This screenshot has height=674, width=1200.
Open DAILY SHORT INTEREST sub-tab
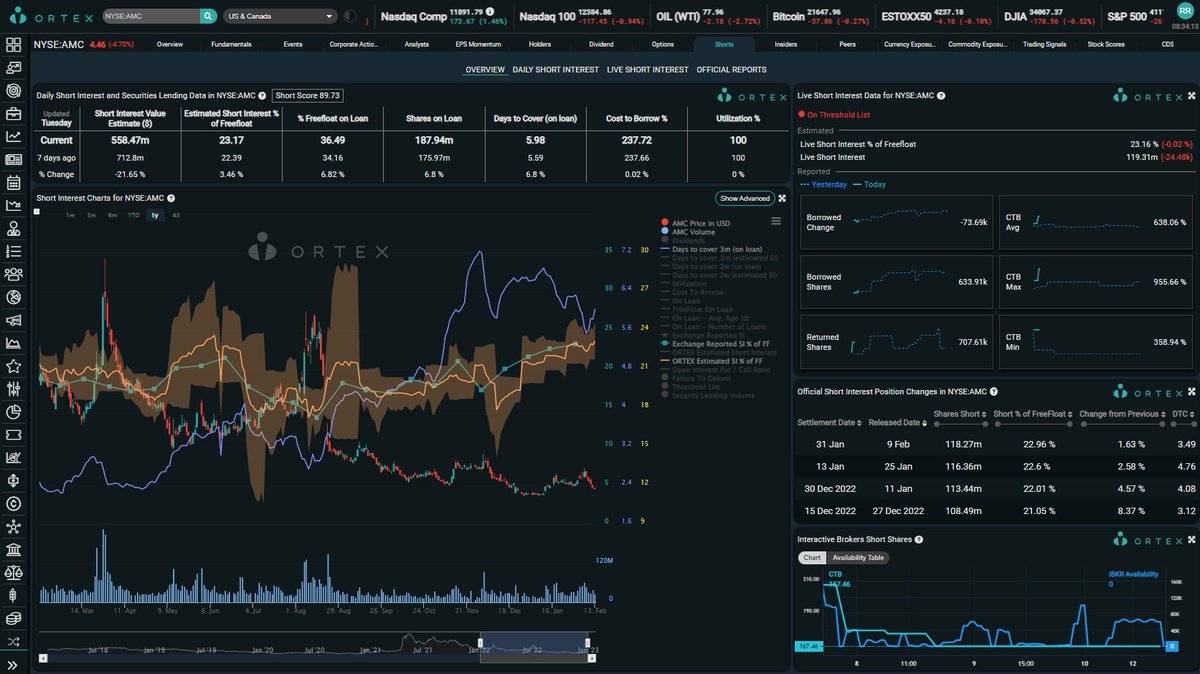(555, 70)
